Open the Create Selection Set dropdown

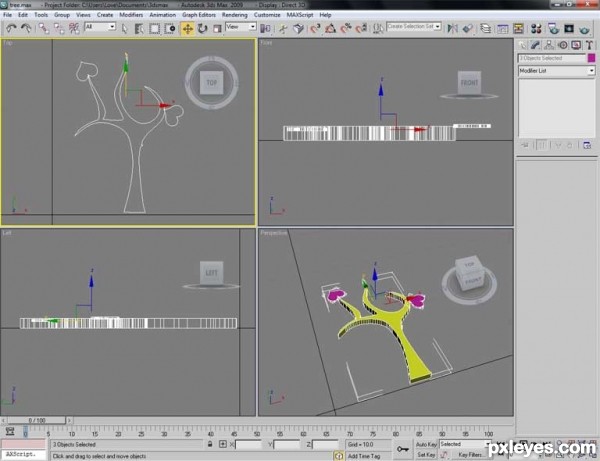coord(414,26)
